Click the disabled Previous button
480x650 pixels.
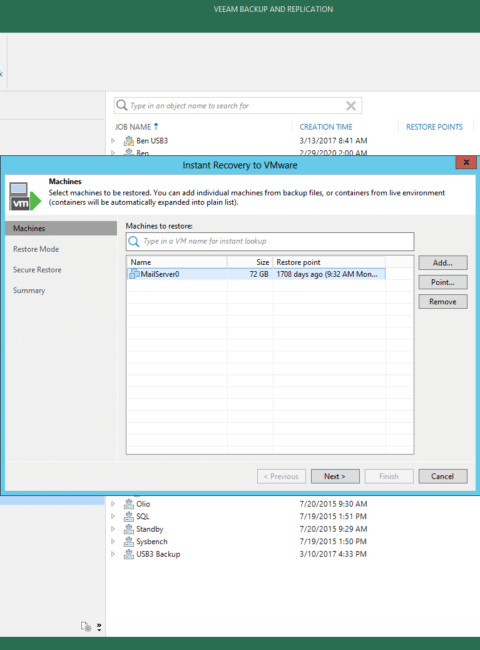(281, 476)
